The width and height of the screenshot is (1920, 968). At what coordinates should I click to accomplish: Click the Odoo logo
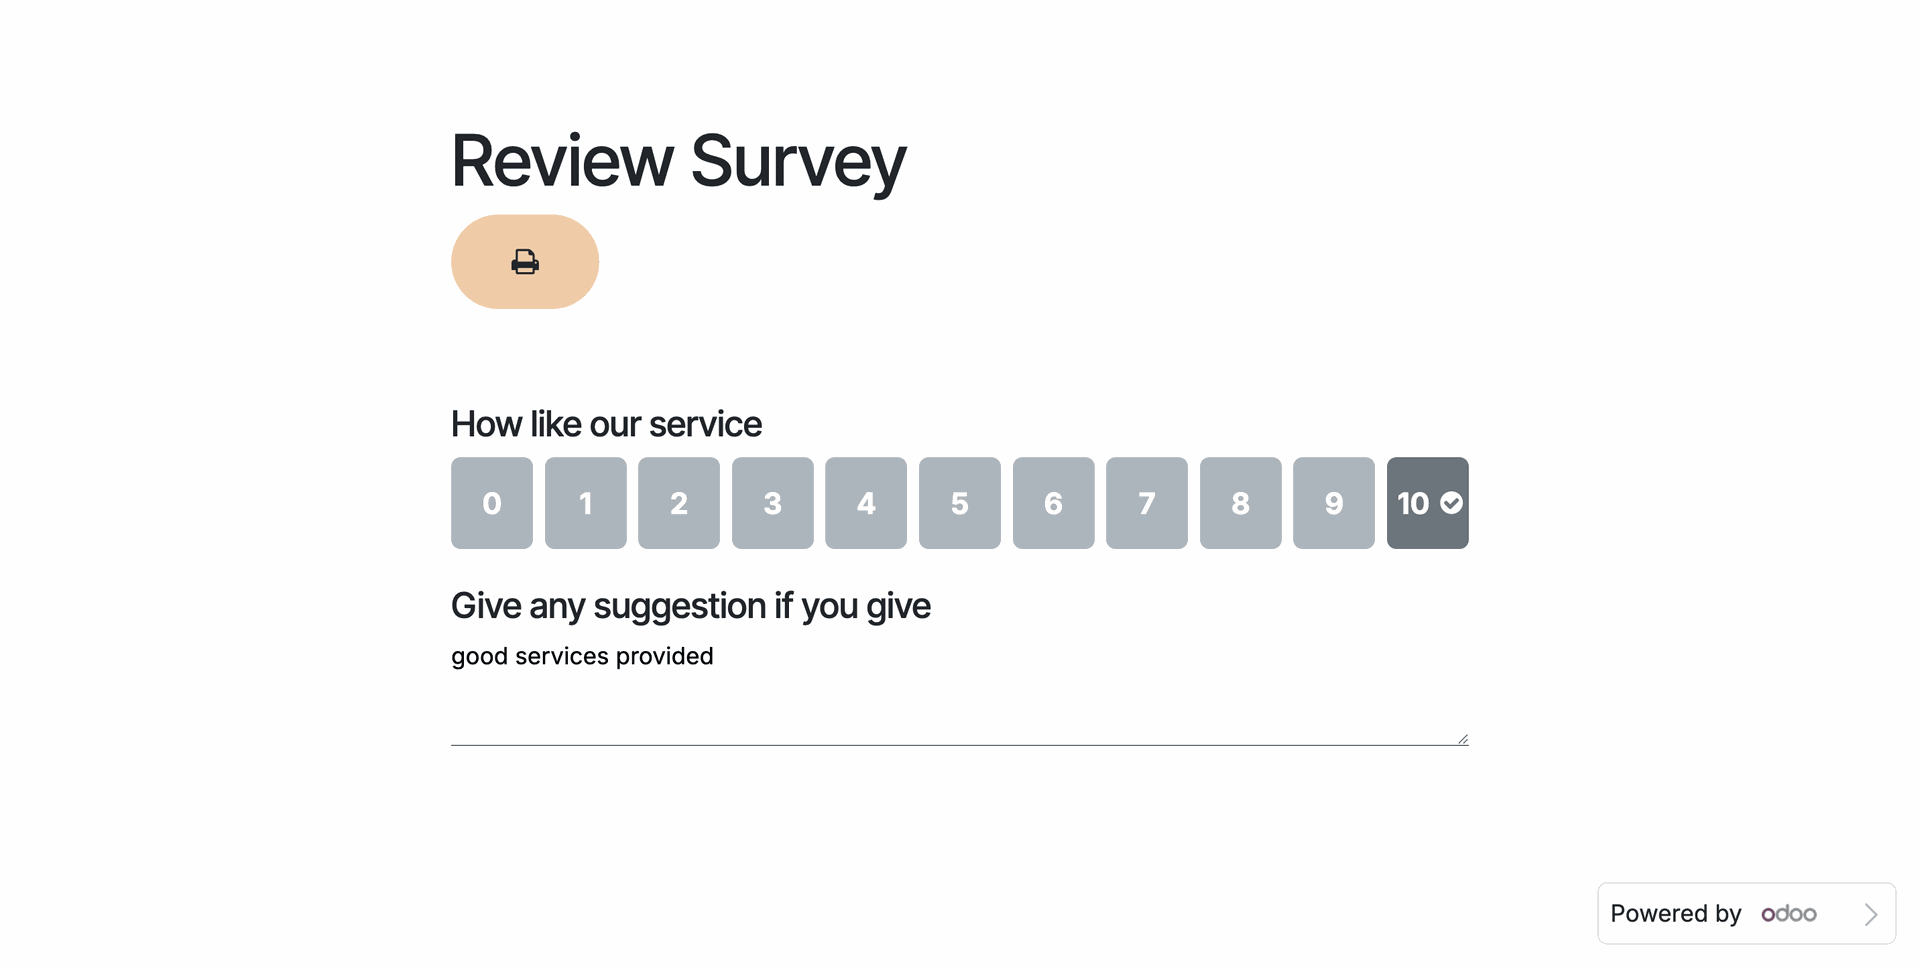coord(1789,914)
